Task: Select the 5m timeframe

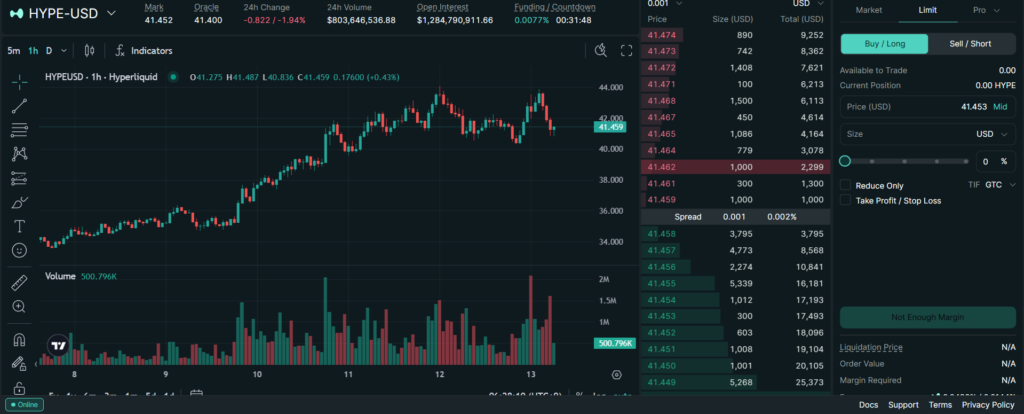Action: pyautogui.click(x=14, y=50)
